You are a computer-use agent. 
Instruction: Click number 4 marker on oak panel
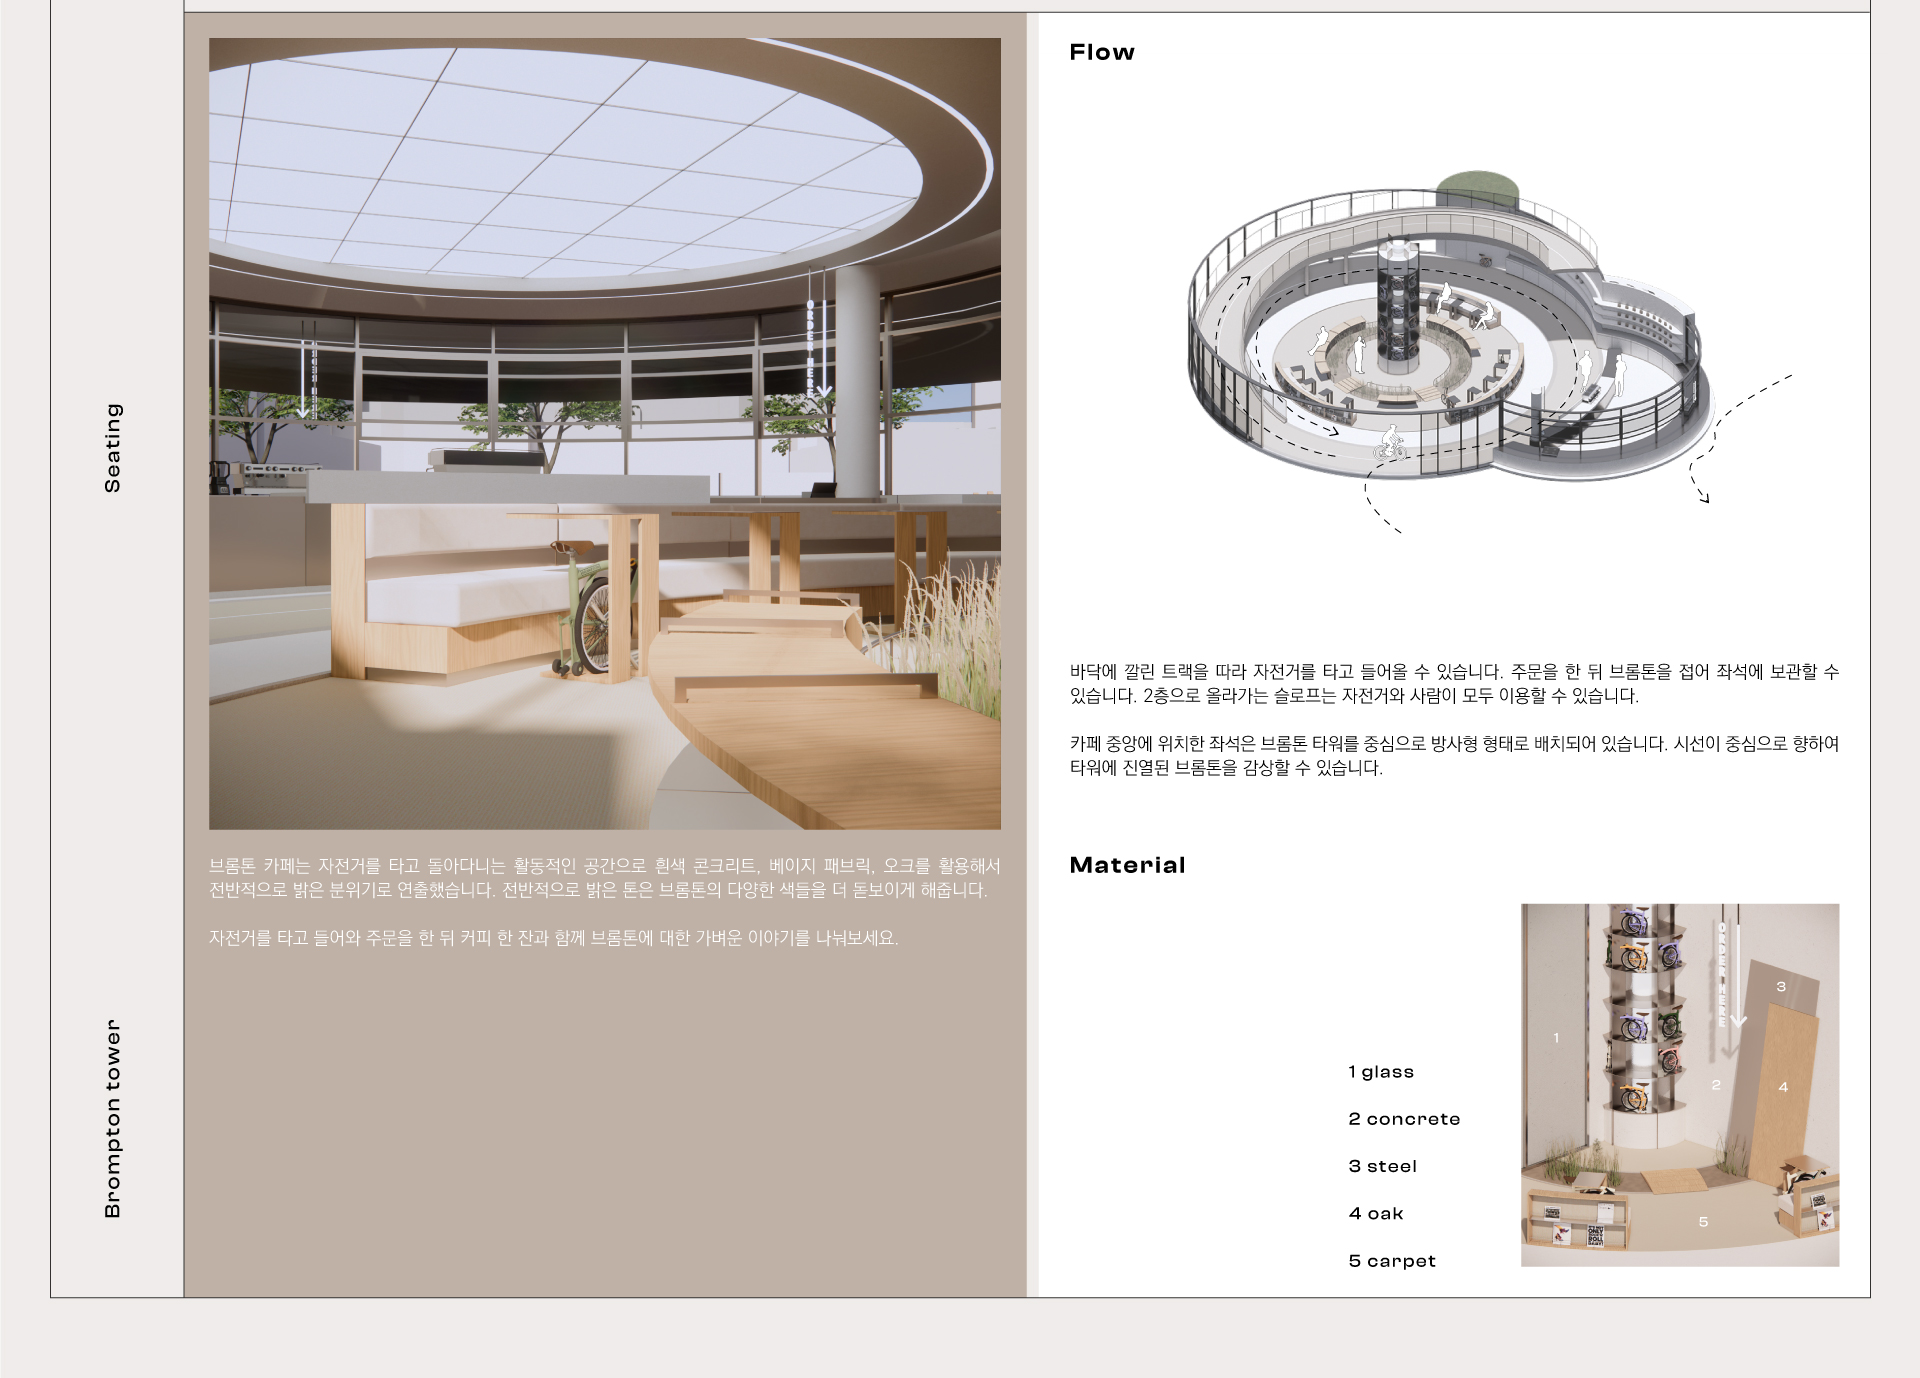point(1783,1087)
